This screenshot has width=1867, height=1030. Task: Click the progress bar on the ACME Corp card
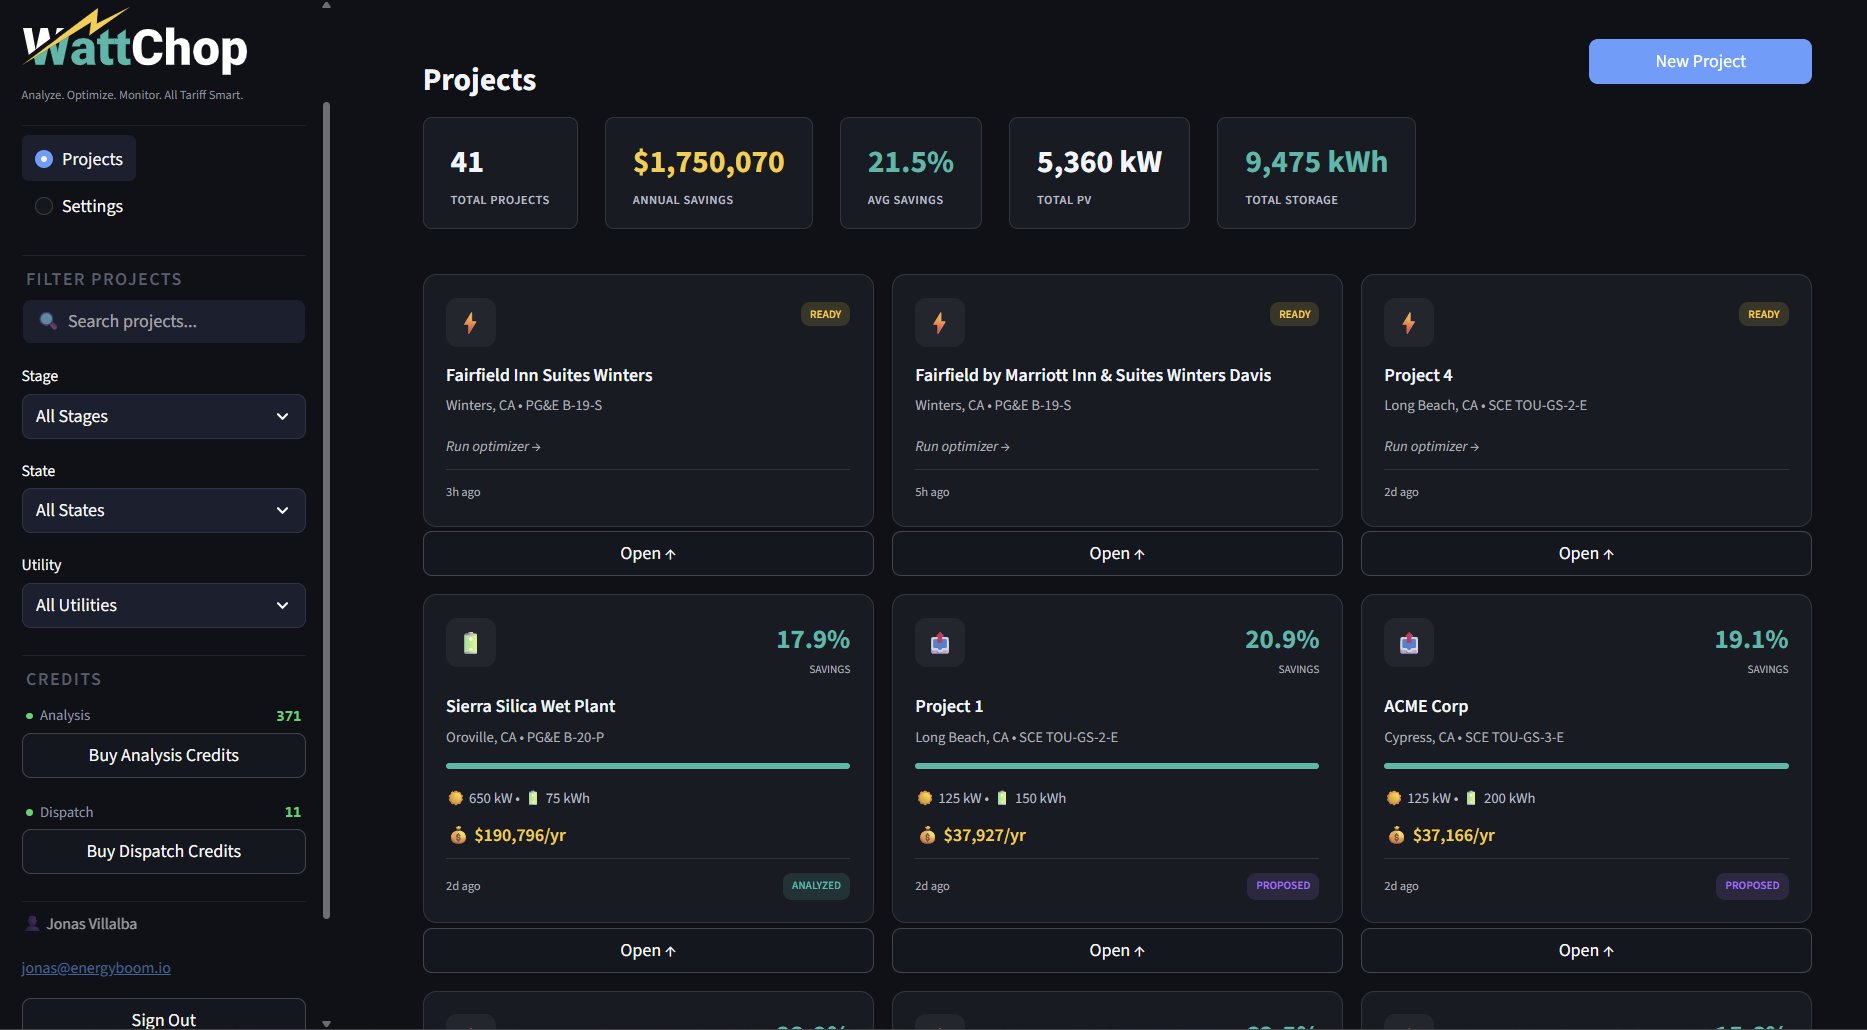[1585, 765]
